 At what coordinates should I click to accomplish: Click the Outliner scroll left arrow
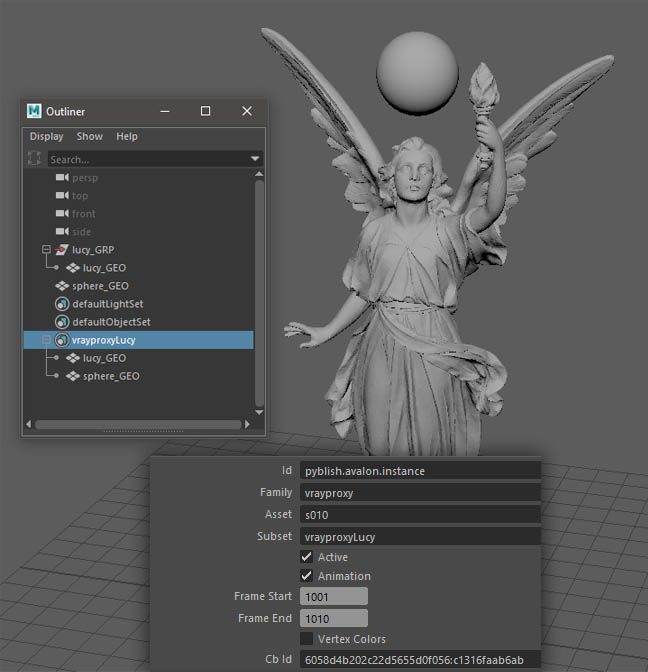tap(29, 424)
